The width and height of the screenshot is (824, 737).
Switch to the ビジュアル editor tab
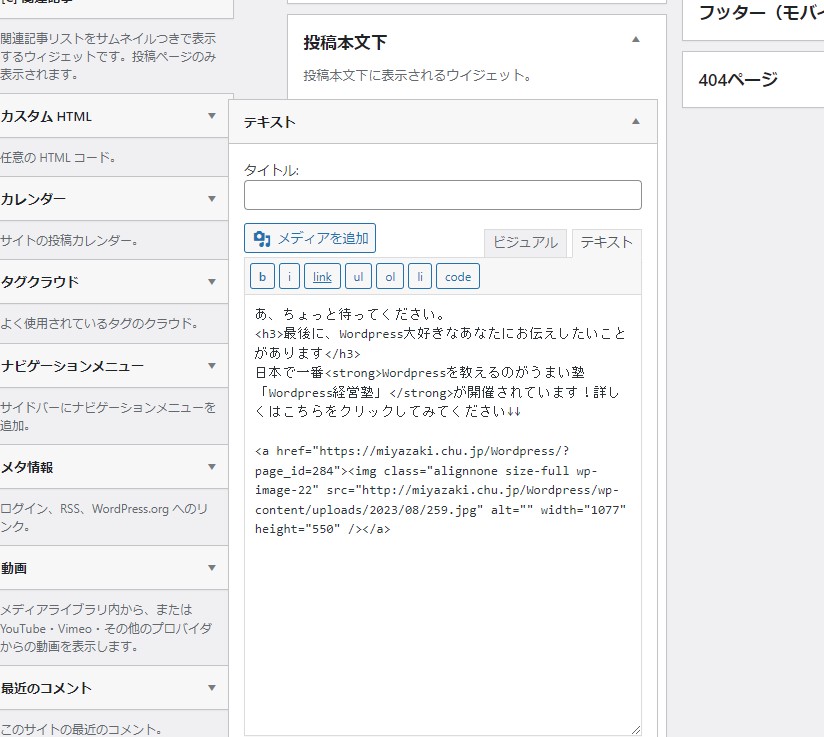click(525, 242)
